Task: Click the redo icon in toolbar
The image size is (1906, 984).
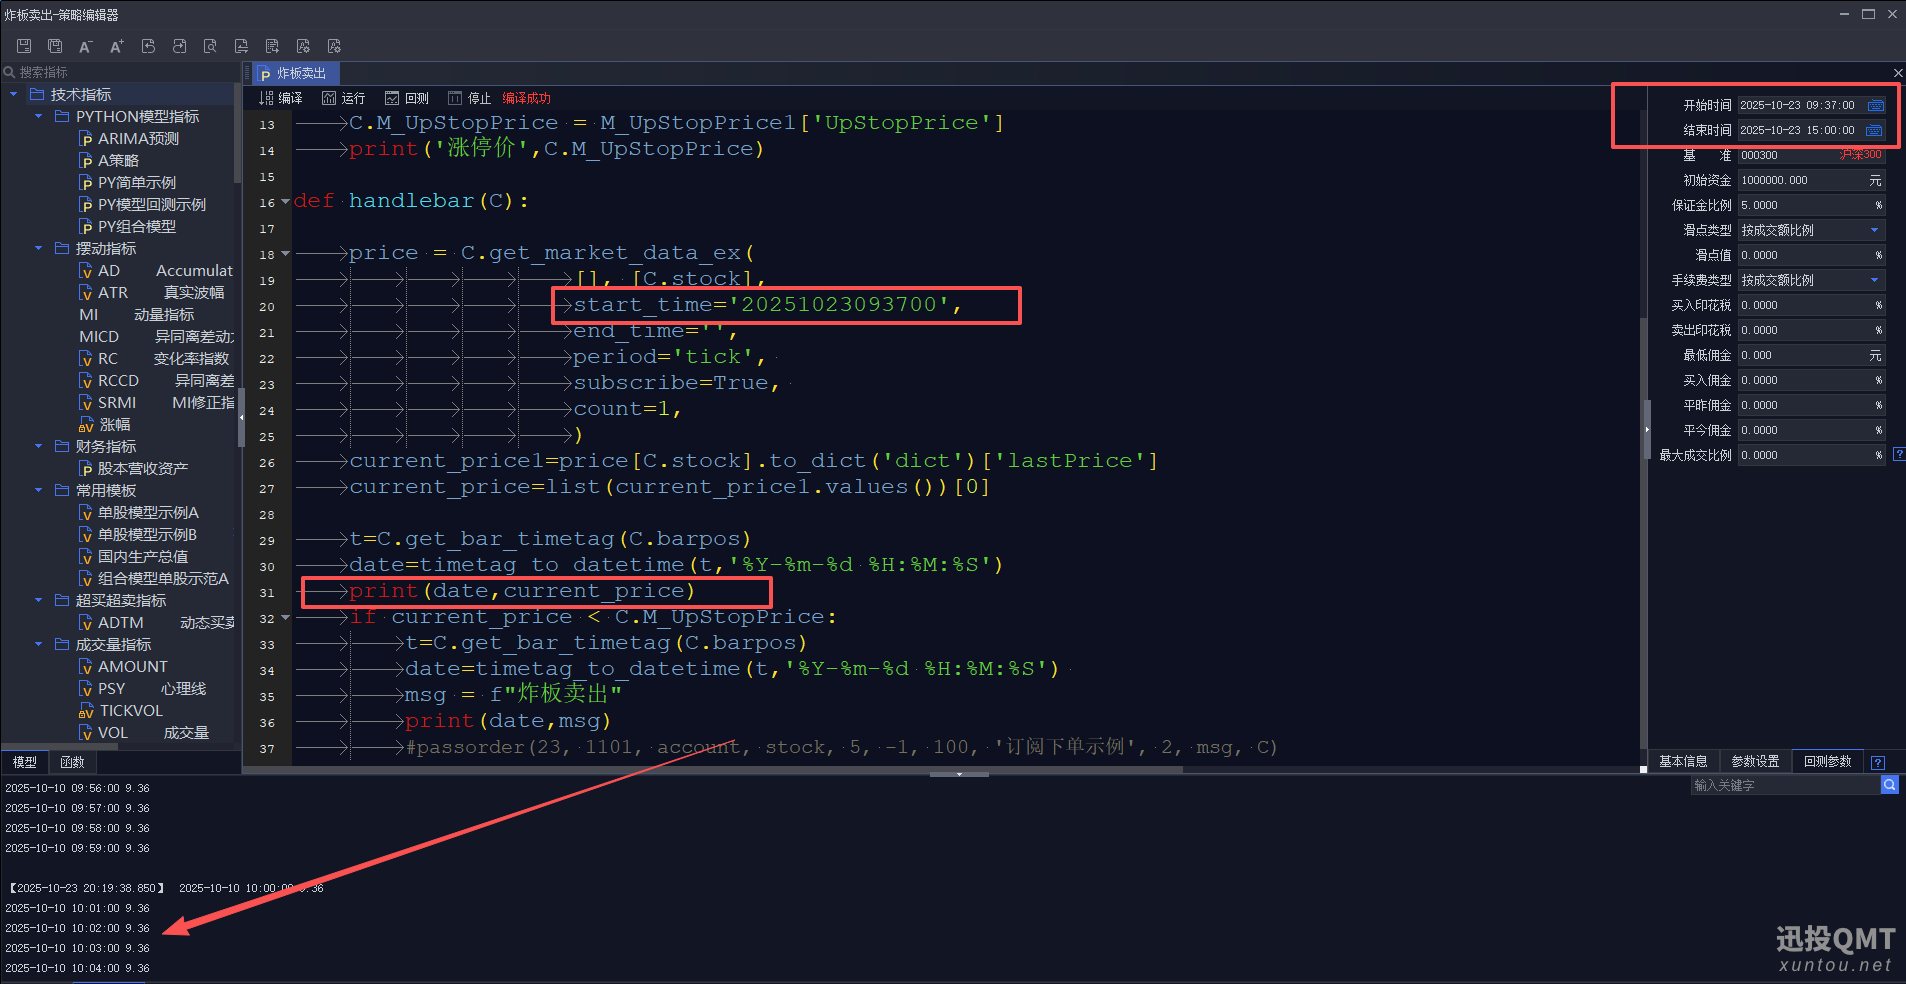Action: [179, 46]
